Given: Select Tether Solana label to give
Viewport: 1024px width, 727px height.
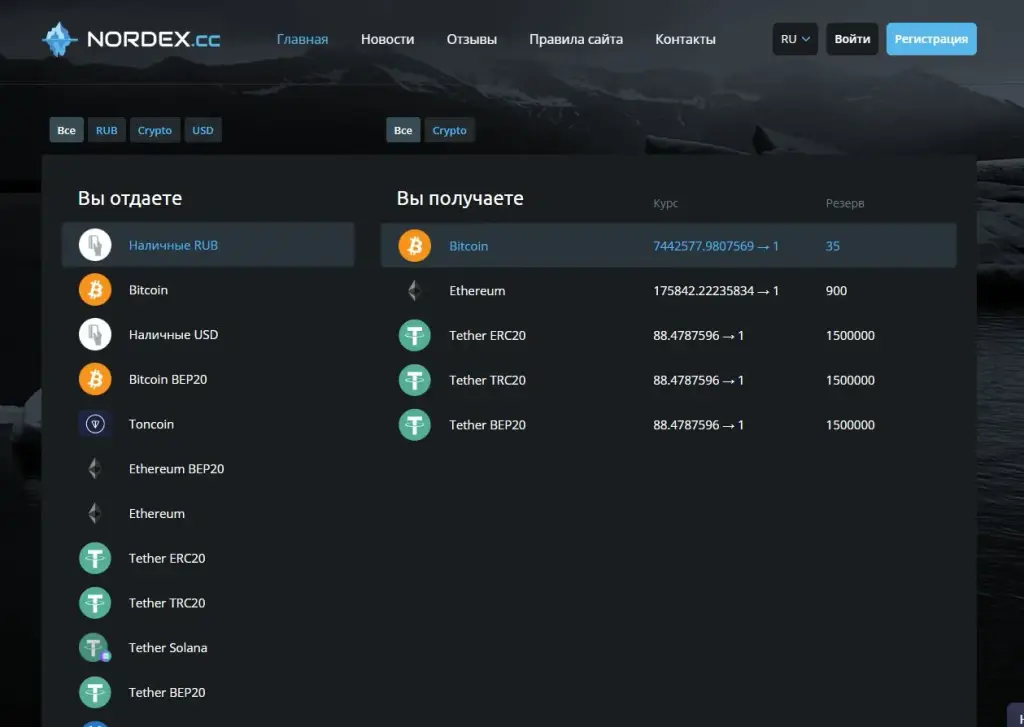Looking at the screenshot, I should tap(168, 648).
